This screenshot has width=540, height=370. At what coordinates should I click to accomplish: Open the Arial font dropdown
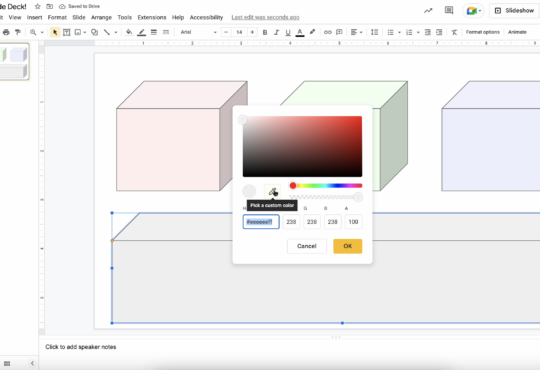coord(198,32)
